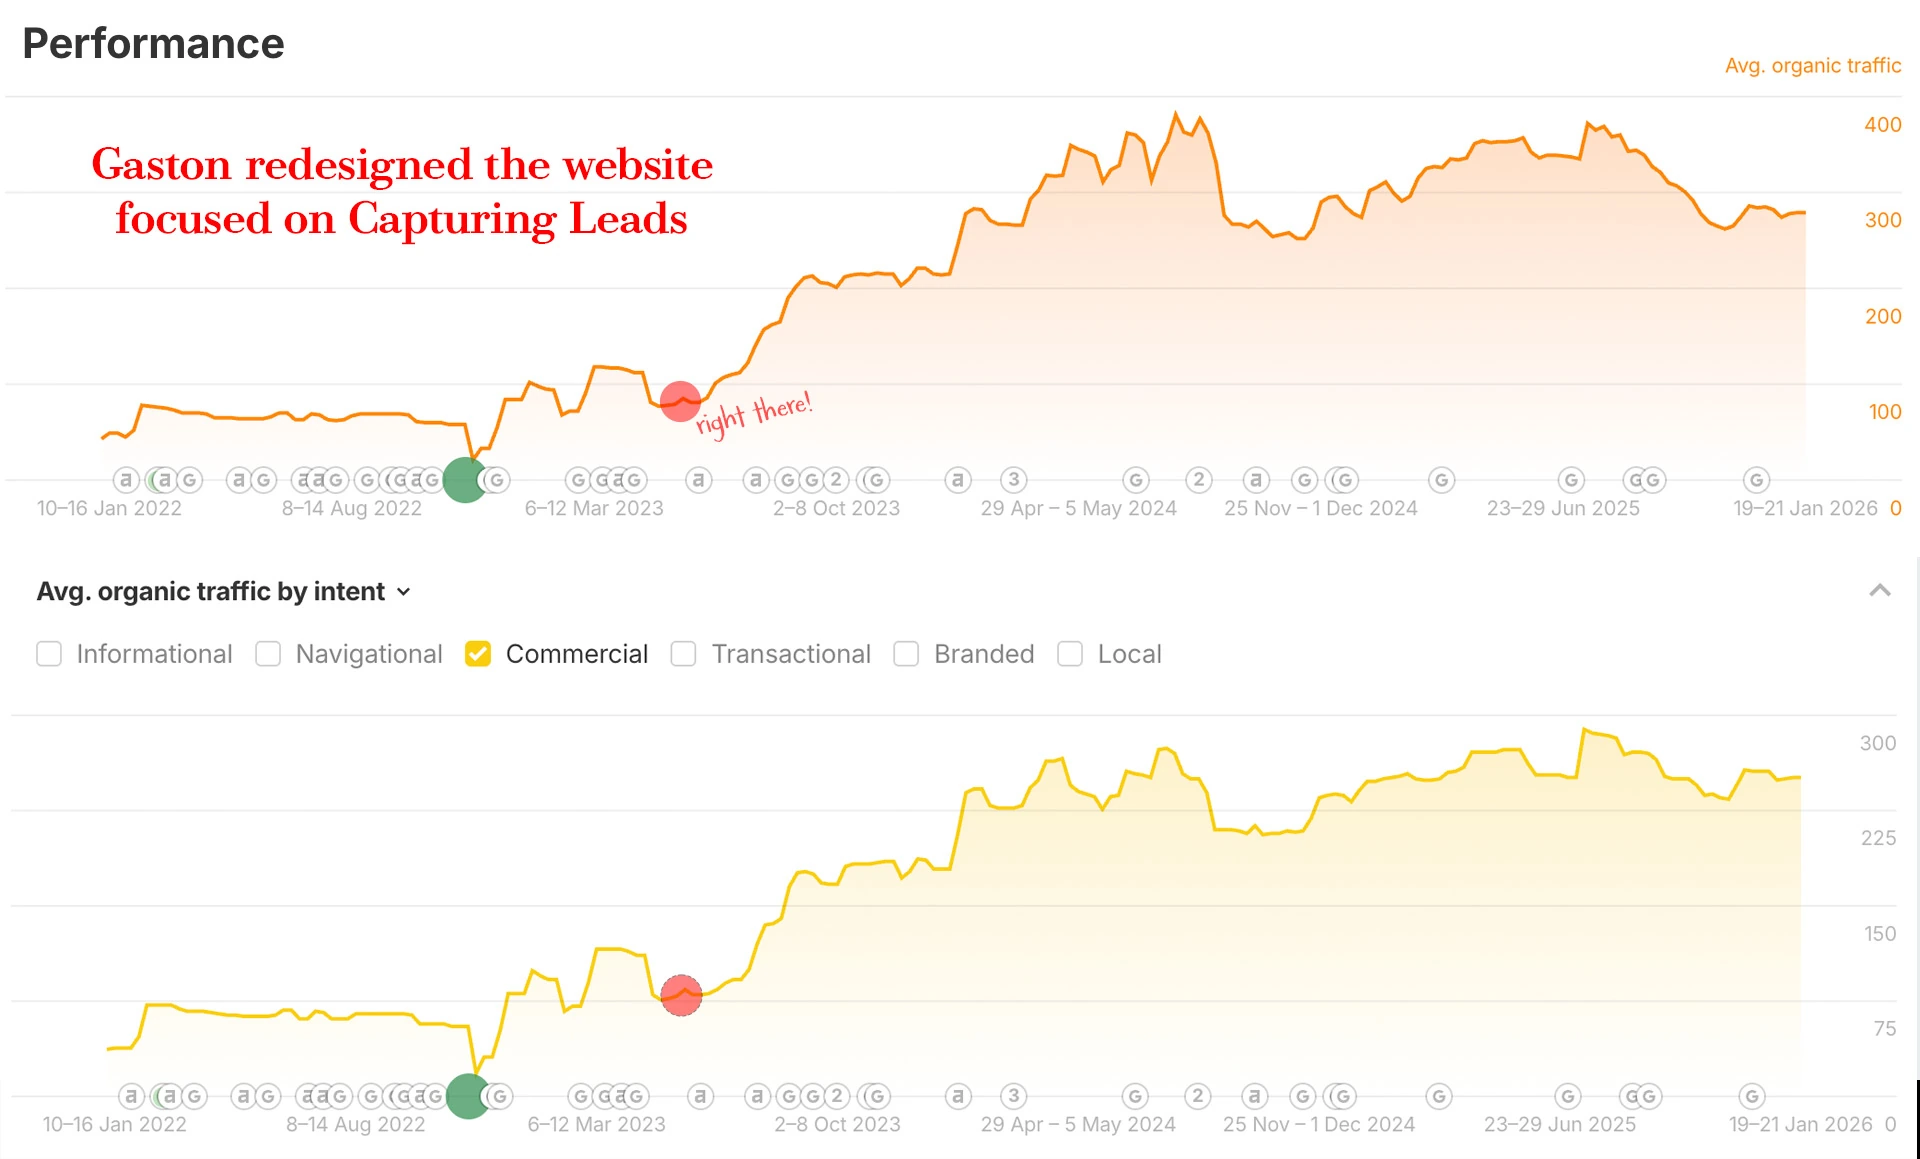Click the 'Avg. organic traffic' legend label
1920x1159 pixels.
pyautogui.click(x=1814, y=65)
